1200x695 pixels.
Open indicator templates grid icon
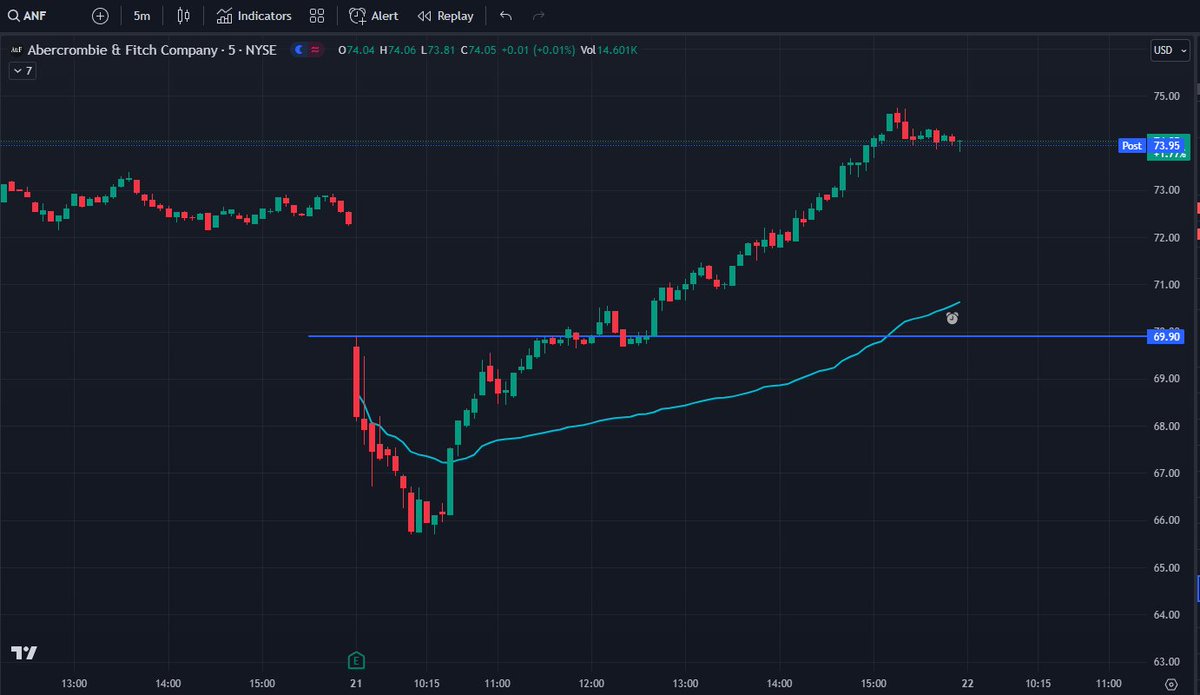(x=317, y=16)
